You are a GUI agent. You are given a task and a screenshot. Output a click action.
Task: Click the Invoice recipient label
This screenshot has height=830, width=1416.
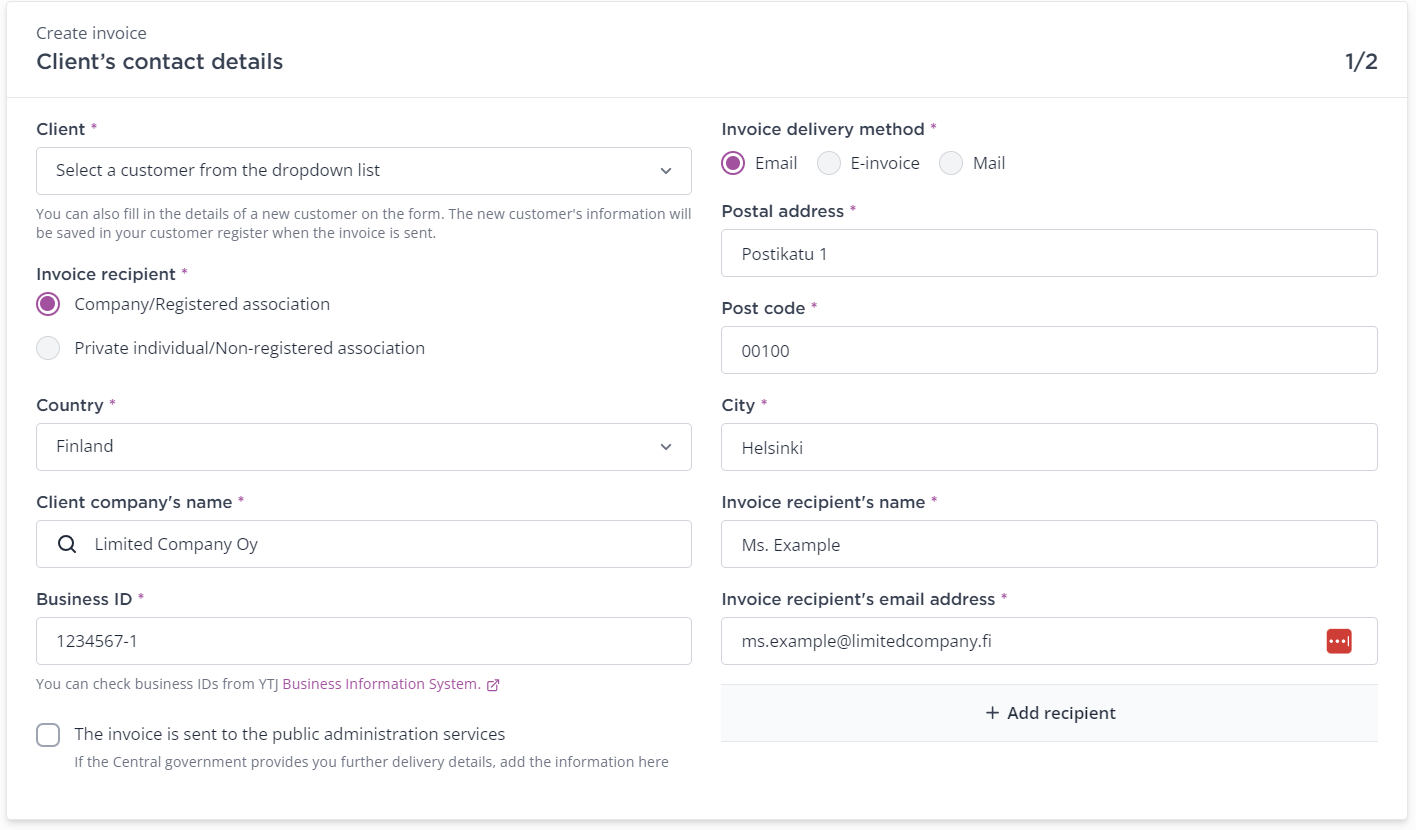106,274
